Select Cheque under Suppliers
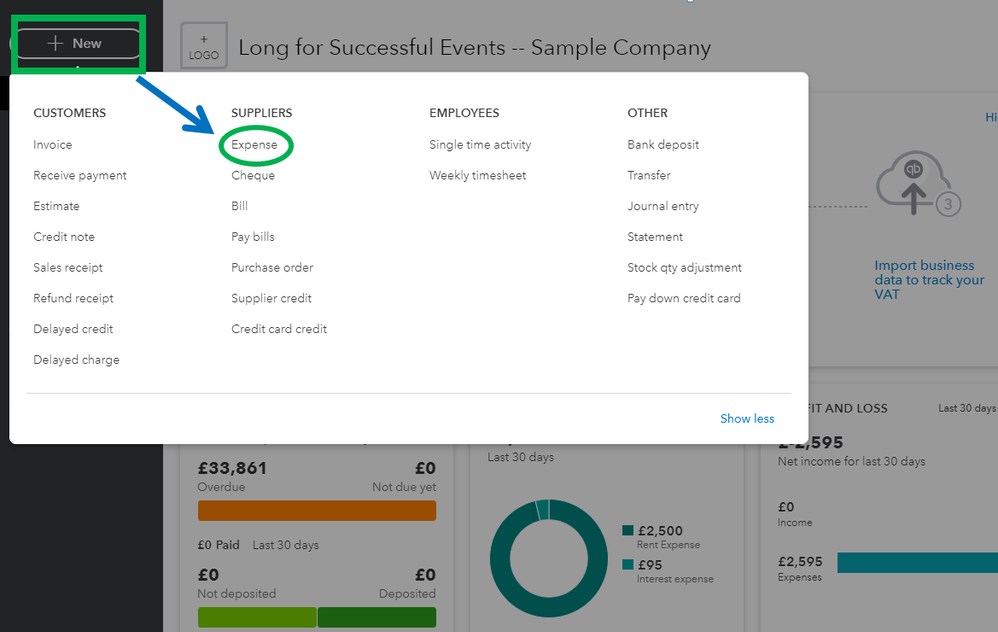998x632 pixels. (x=253, y=176)
